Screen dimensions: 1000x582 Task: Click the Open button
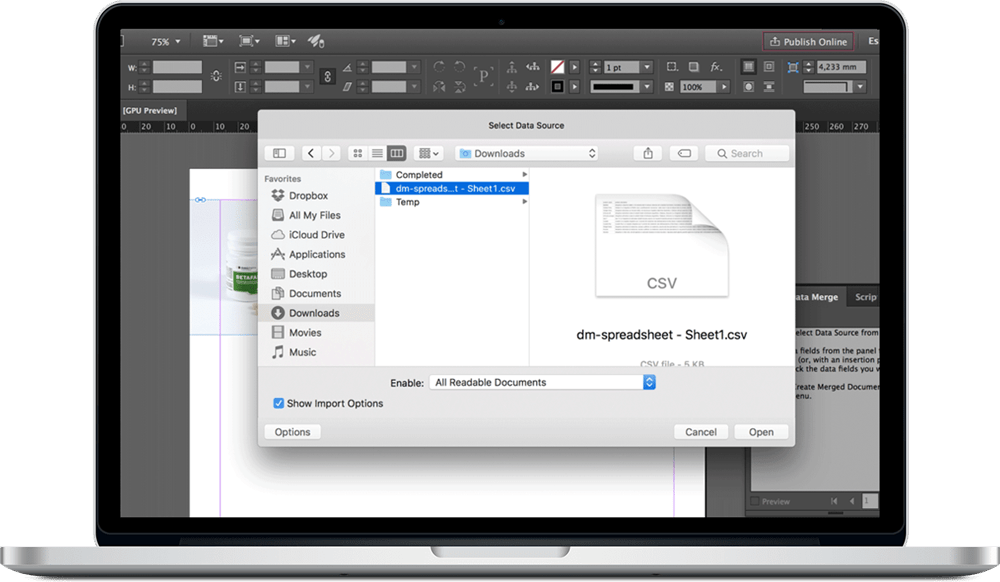click(x=761, y=432)
